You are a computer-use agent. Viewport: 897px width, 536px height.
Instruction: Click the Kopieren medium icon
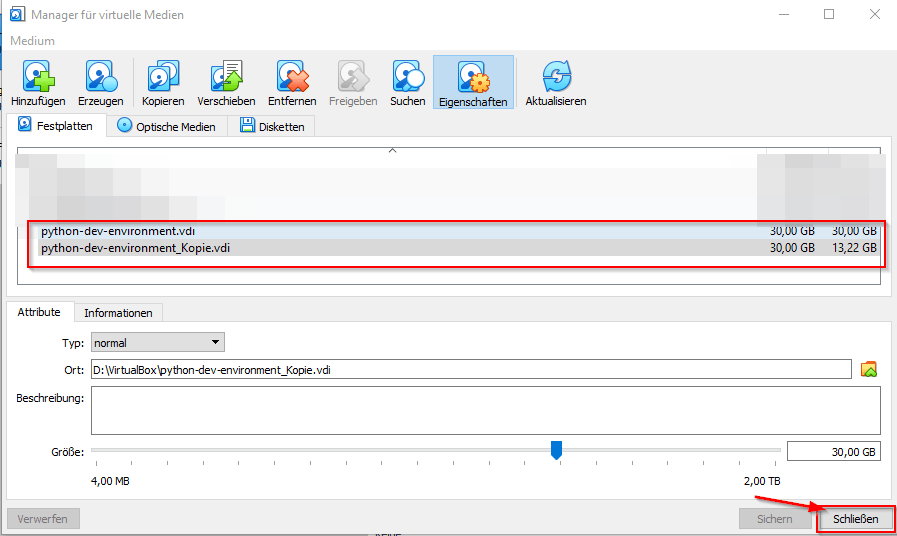pos(163,77)
